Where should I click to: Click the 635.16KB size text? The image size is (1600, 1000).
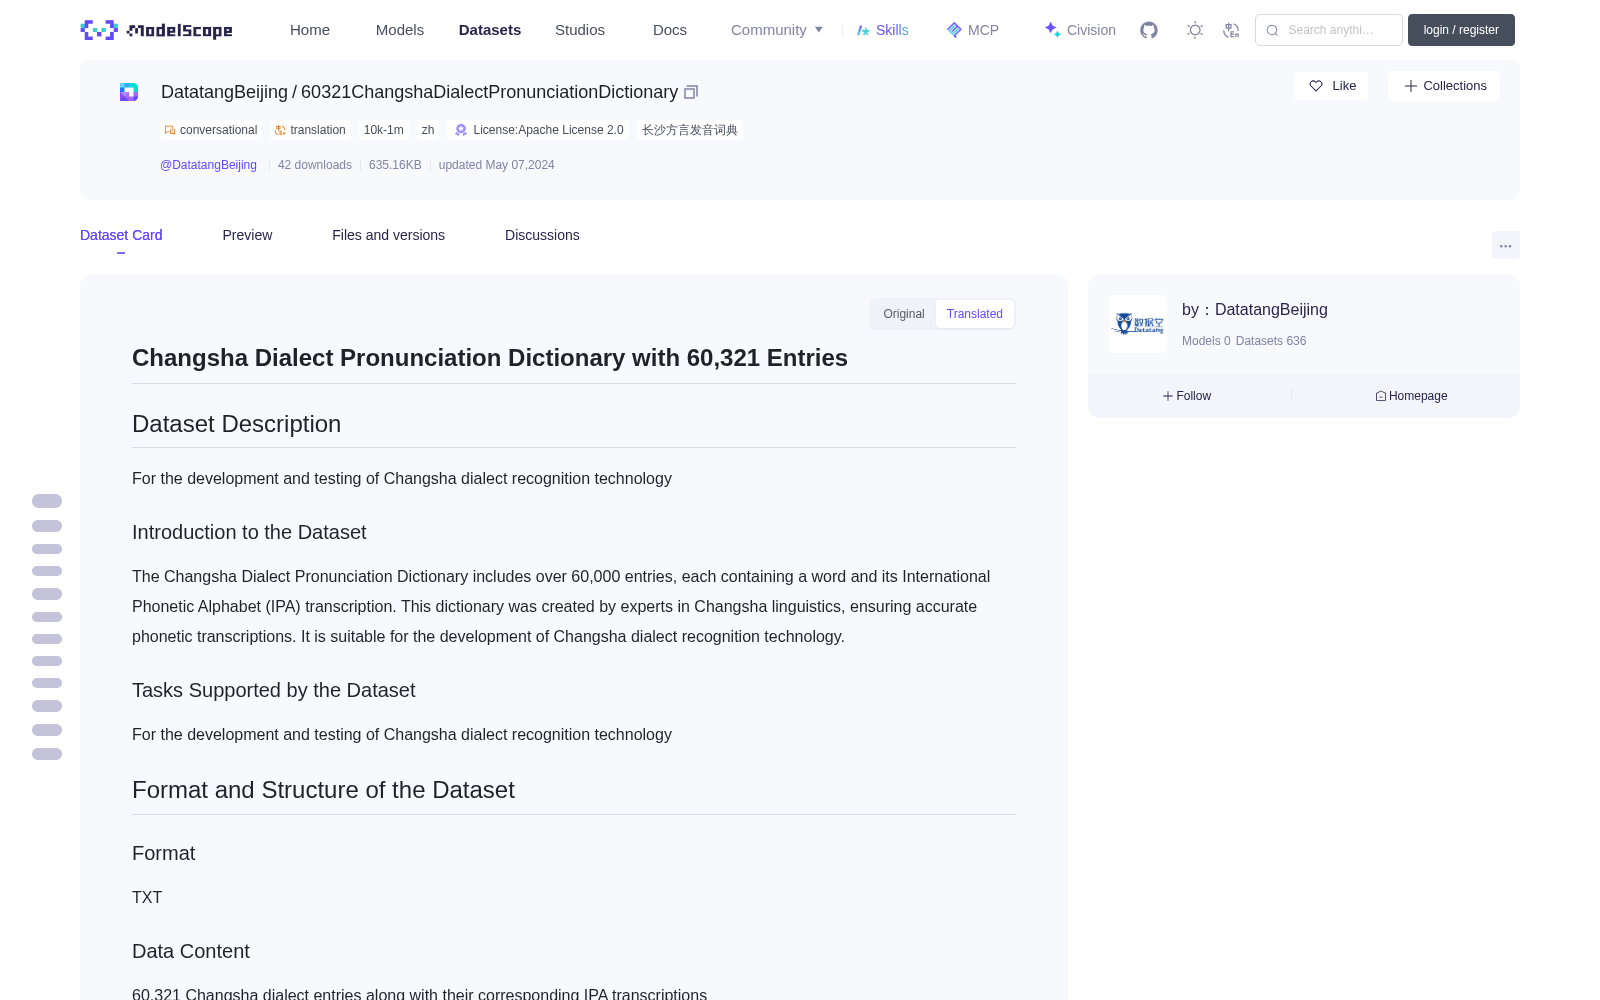click(x=395, y=165)
